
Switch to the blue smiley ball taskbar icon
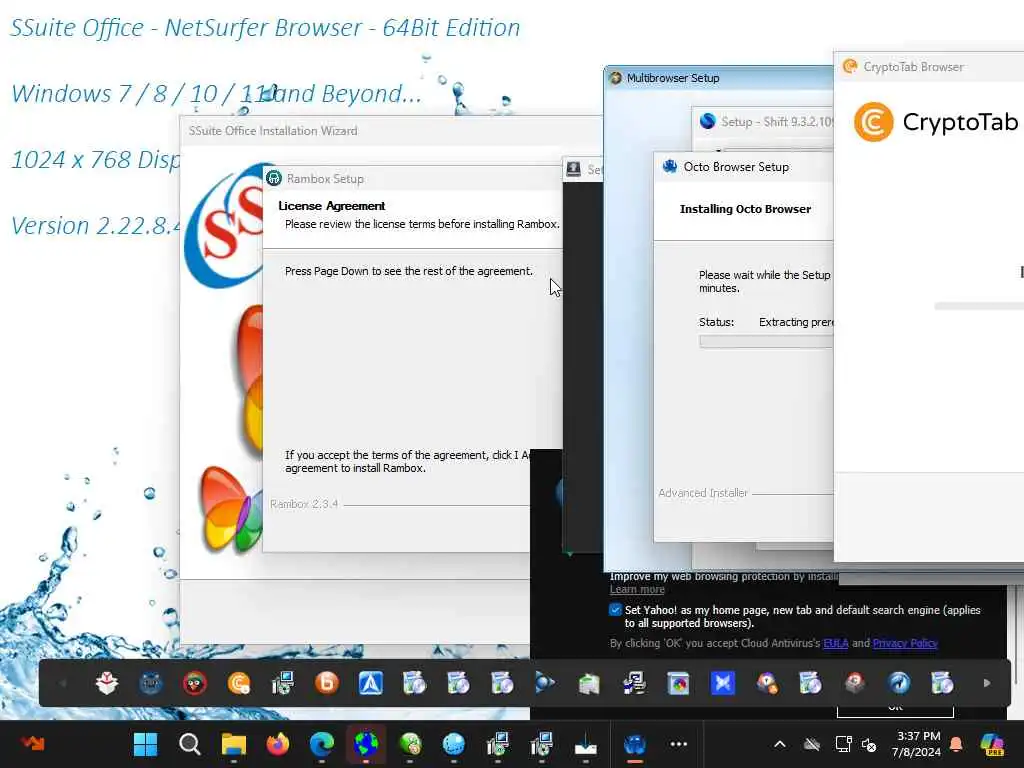tap(454, 744)
